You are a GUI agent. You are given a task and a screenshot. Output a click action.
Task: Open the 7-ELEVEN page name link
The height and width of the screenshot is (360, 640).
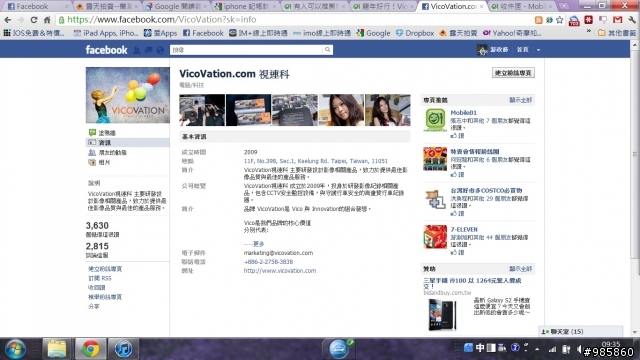point(464,229)
